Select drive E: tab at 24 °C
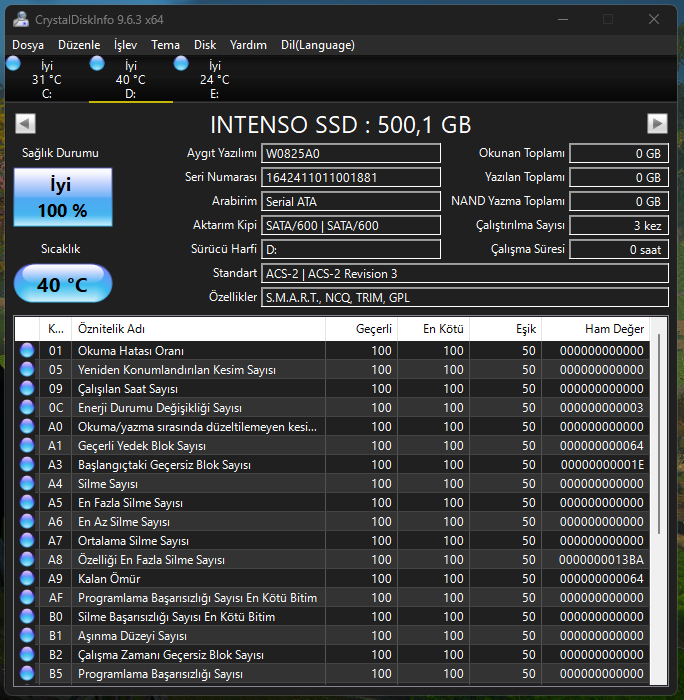Viewport: 684px width, 700px height. 214,79
